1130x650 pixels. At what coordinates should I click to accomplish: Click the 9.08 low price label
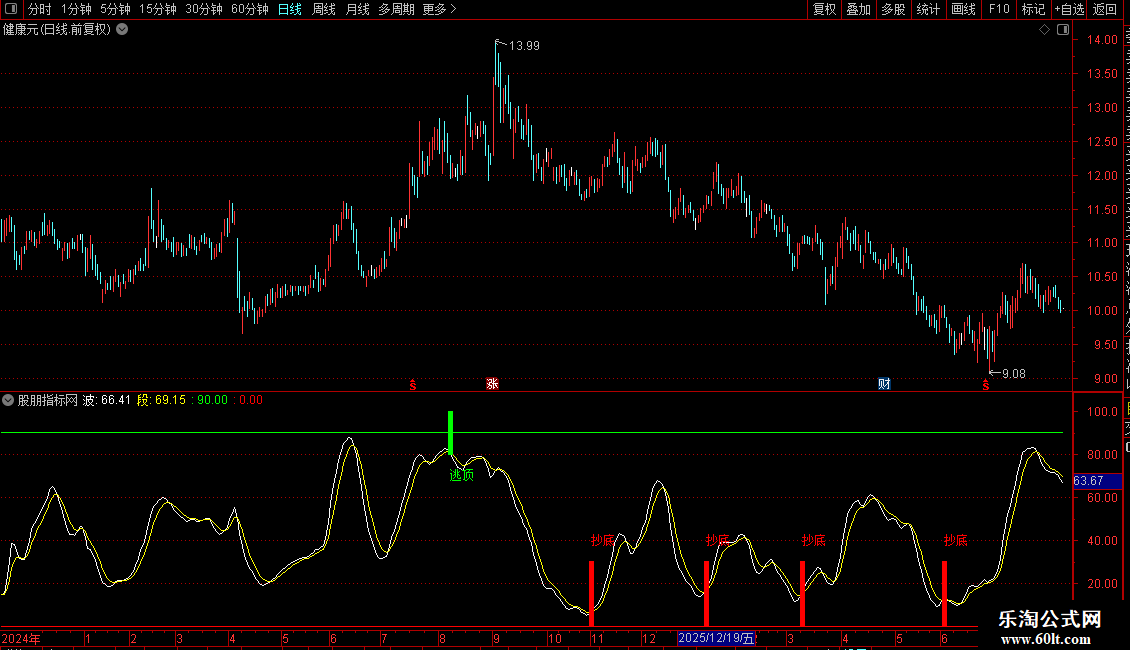pyautogui.click(x=1013, y=374)
